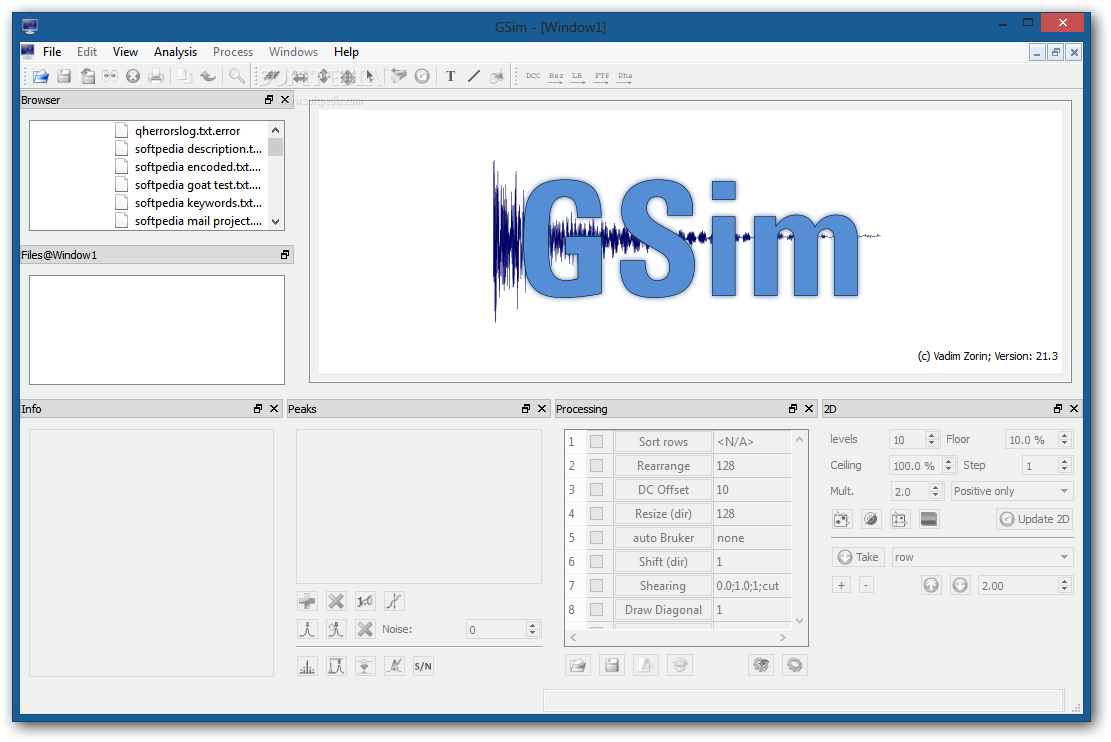Click the levels spinner arrows
The height and width of the screenshot is (742, 1111).
pyautogui.click(x=932, y=439)
